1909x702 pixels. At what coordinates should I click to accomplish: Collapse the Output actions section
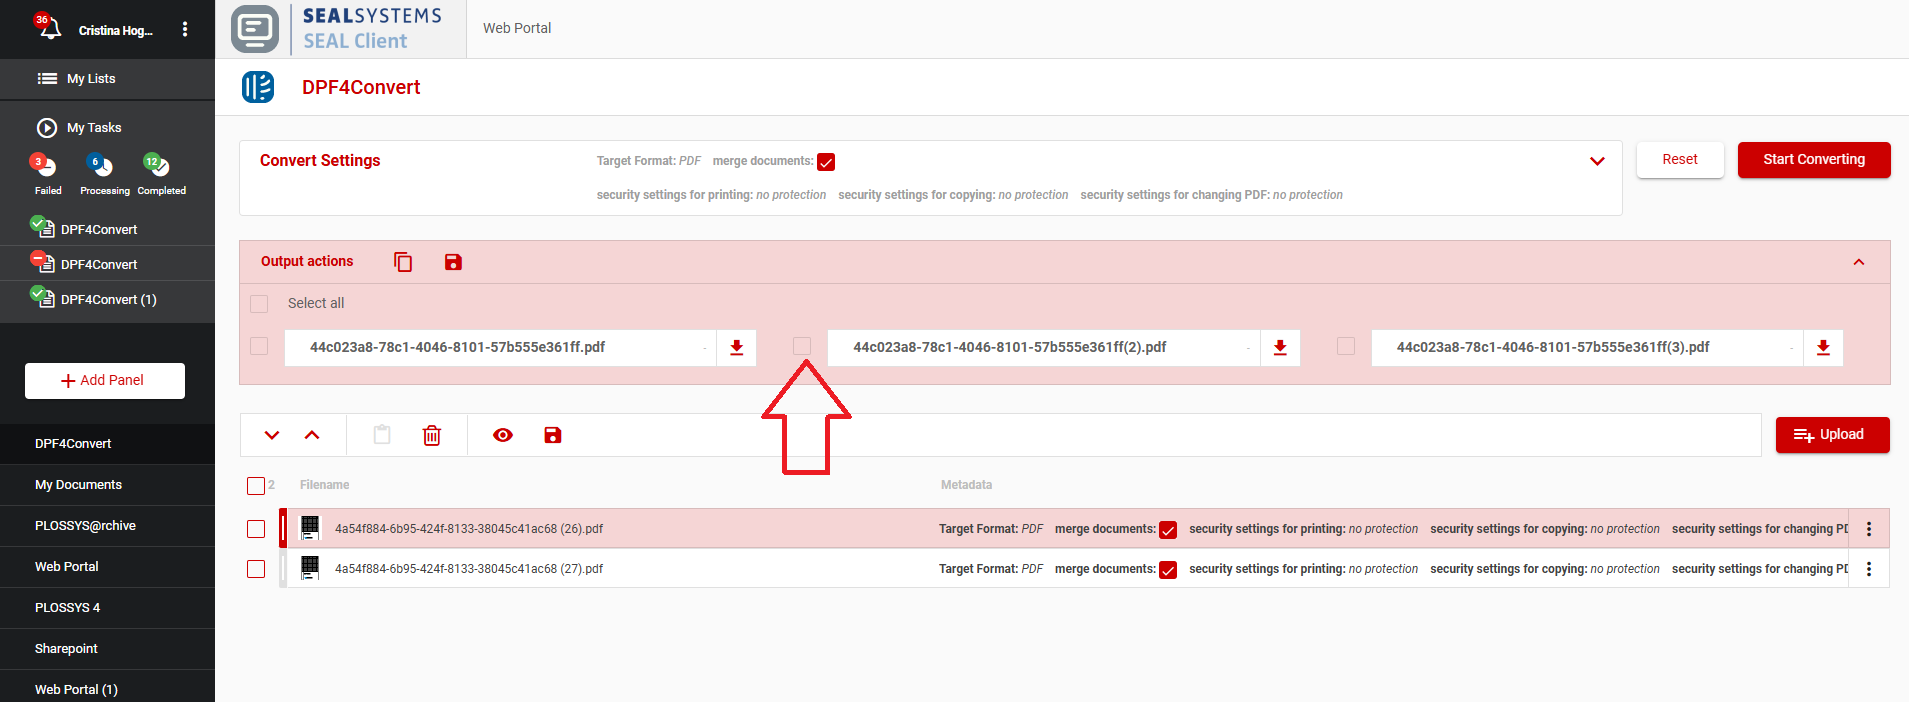(1858, 262)
